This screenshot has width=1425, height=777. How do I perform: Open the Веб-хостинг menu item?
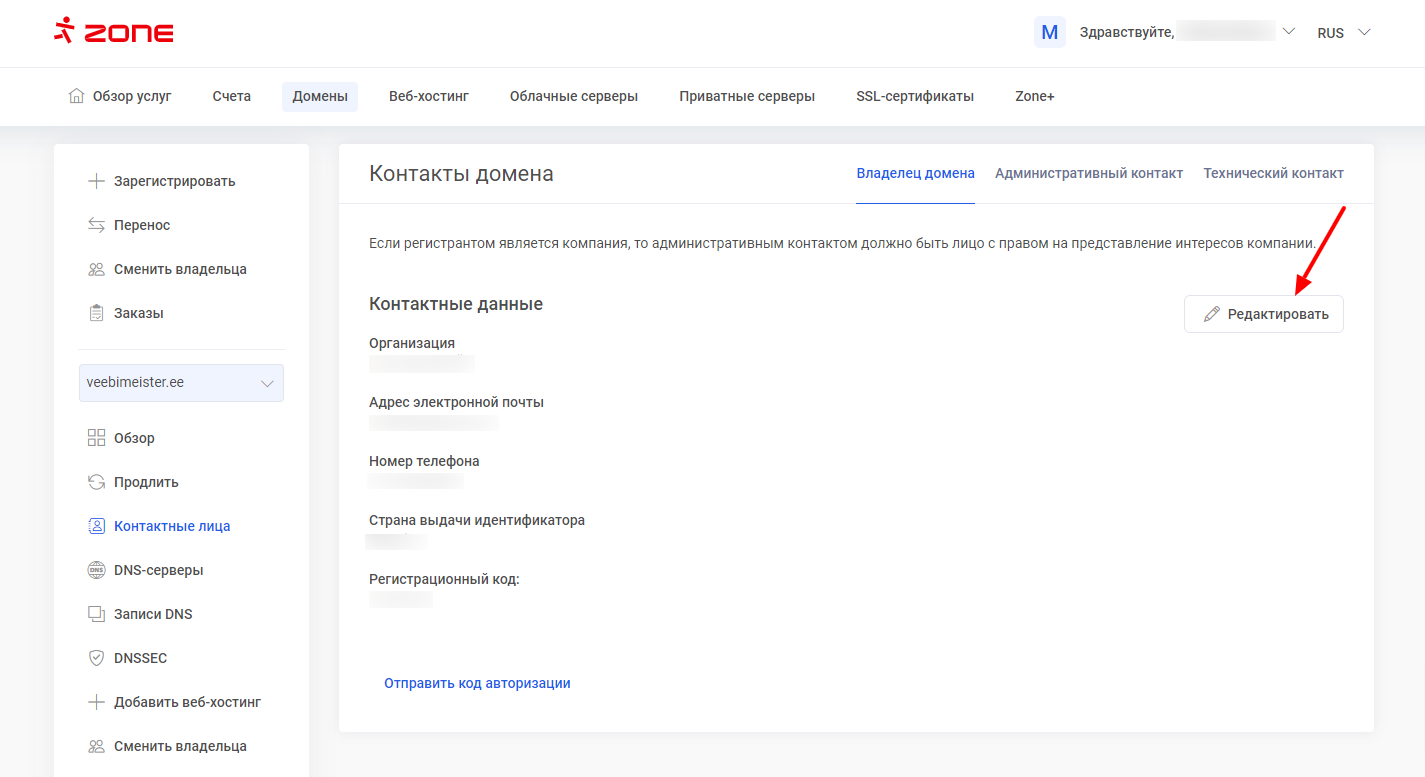[x=428, y=96]
